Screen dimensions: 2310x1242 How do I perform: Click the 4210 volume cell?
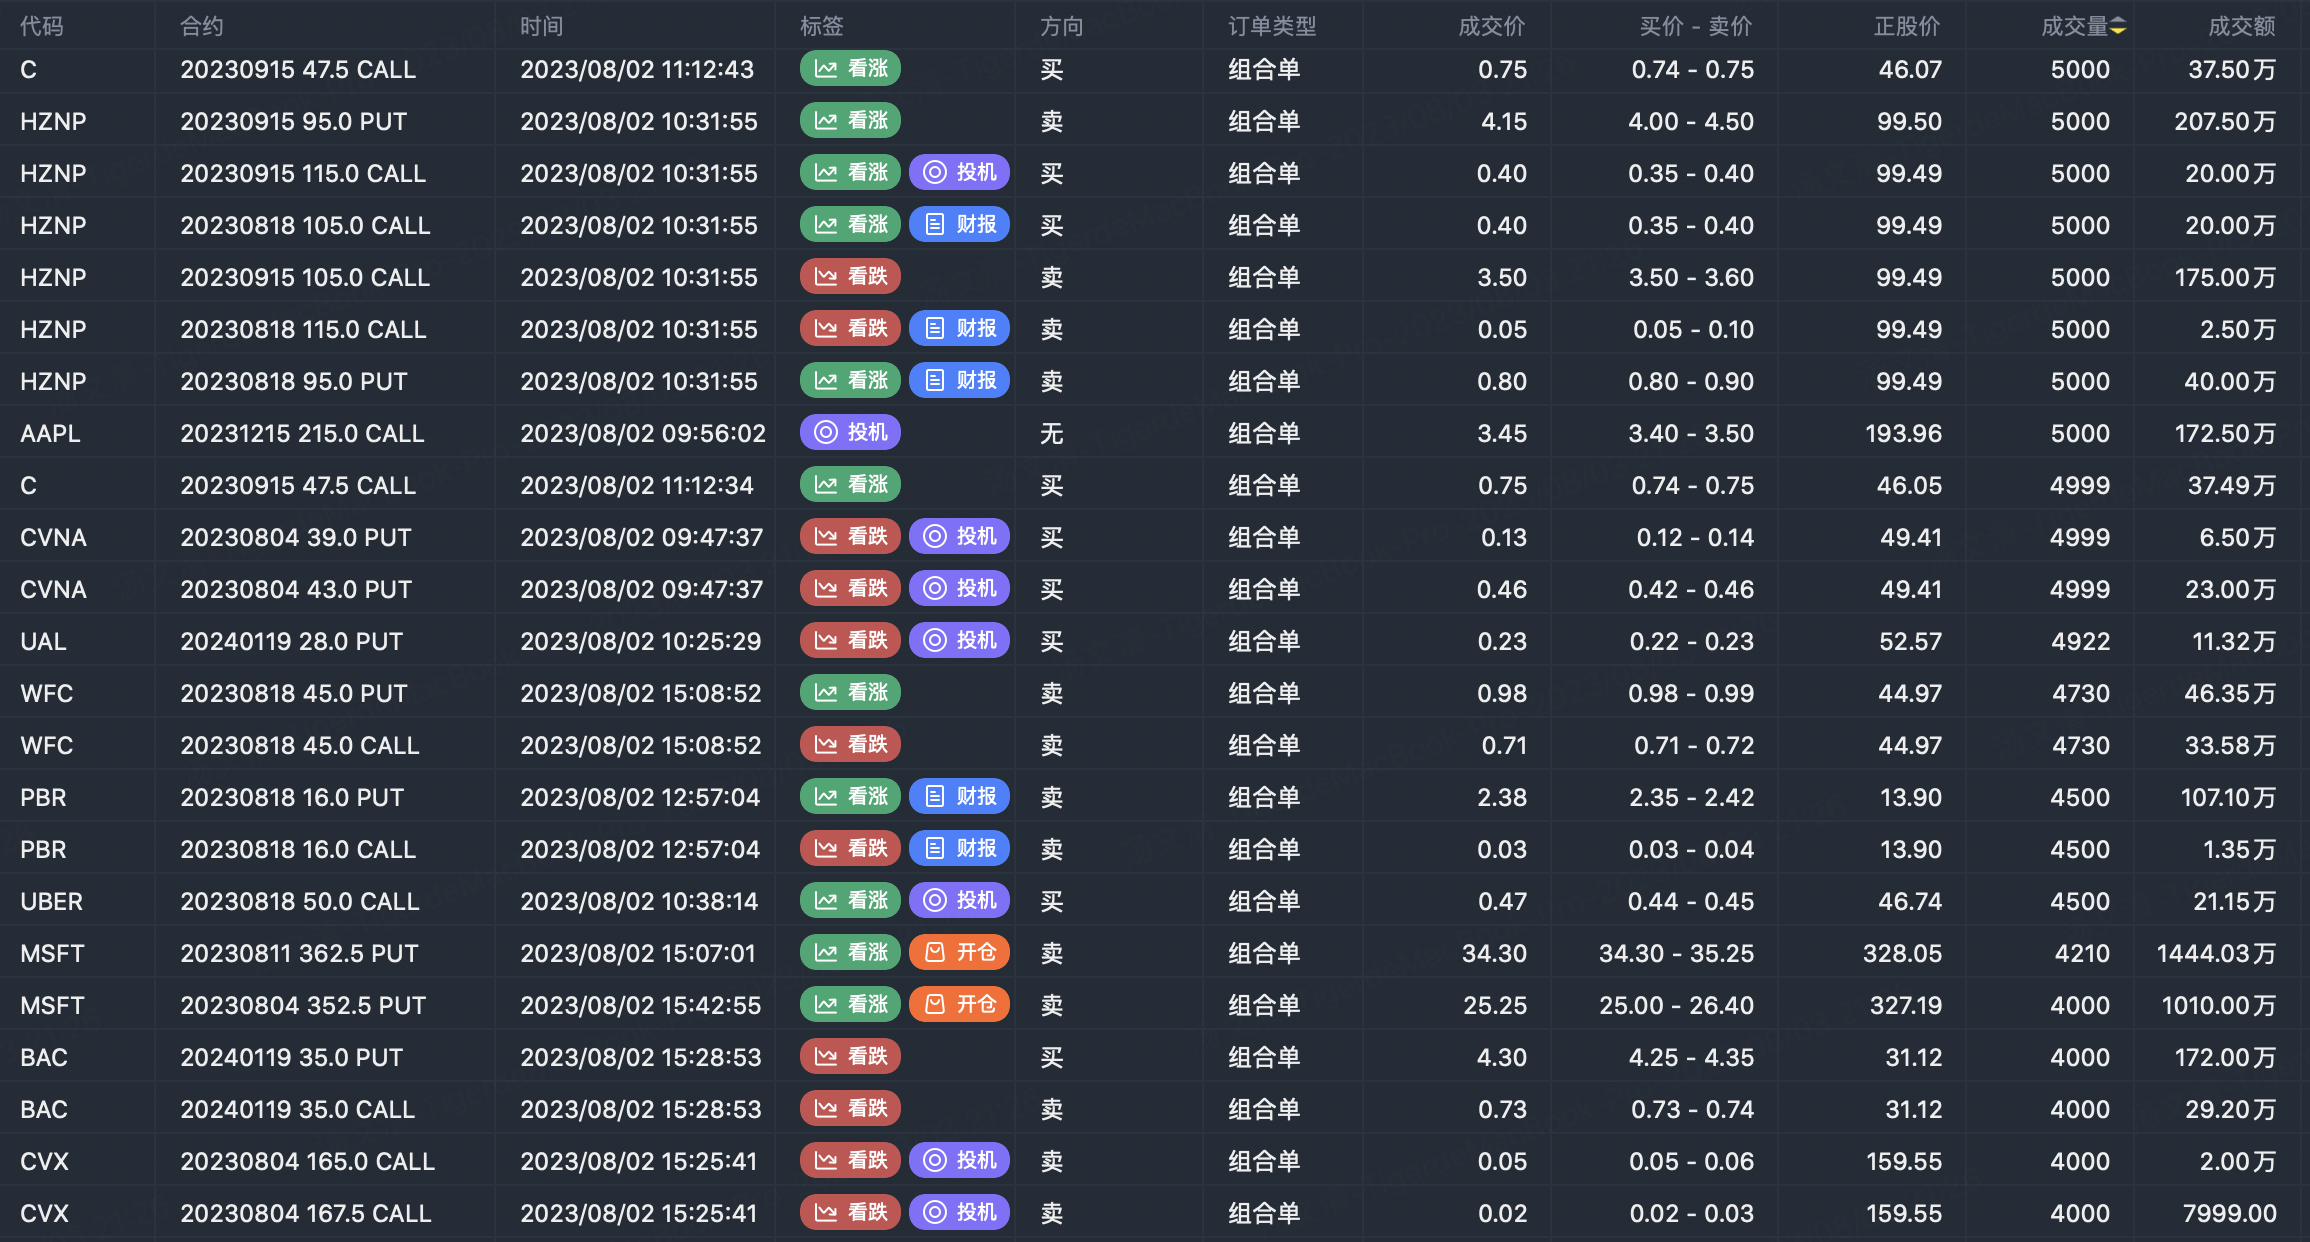point(2082,953)
